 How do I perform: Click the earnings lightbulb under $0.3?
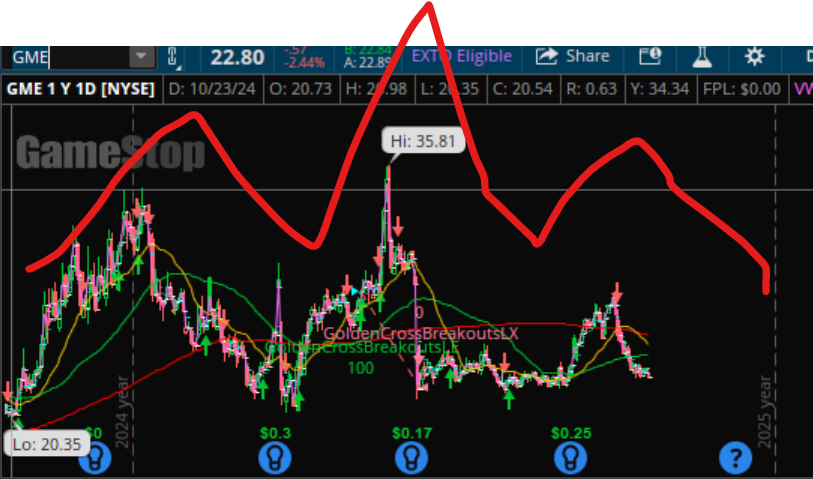(x=275, y=458)
